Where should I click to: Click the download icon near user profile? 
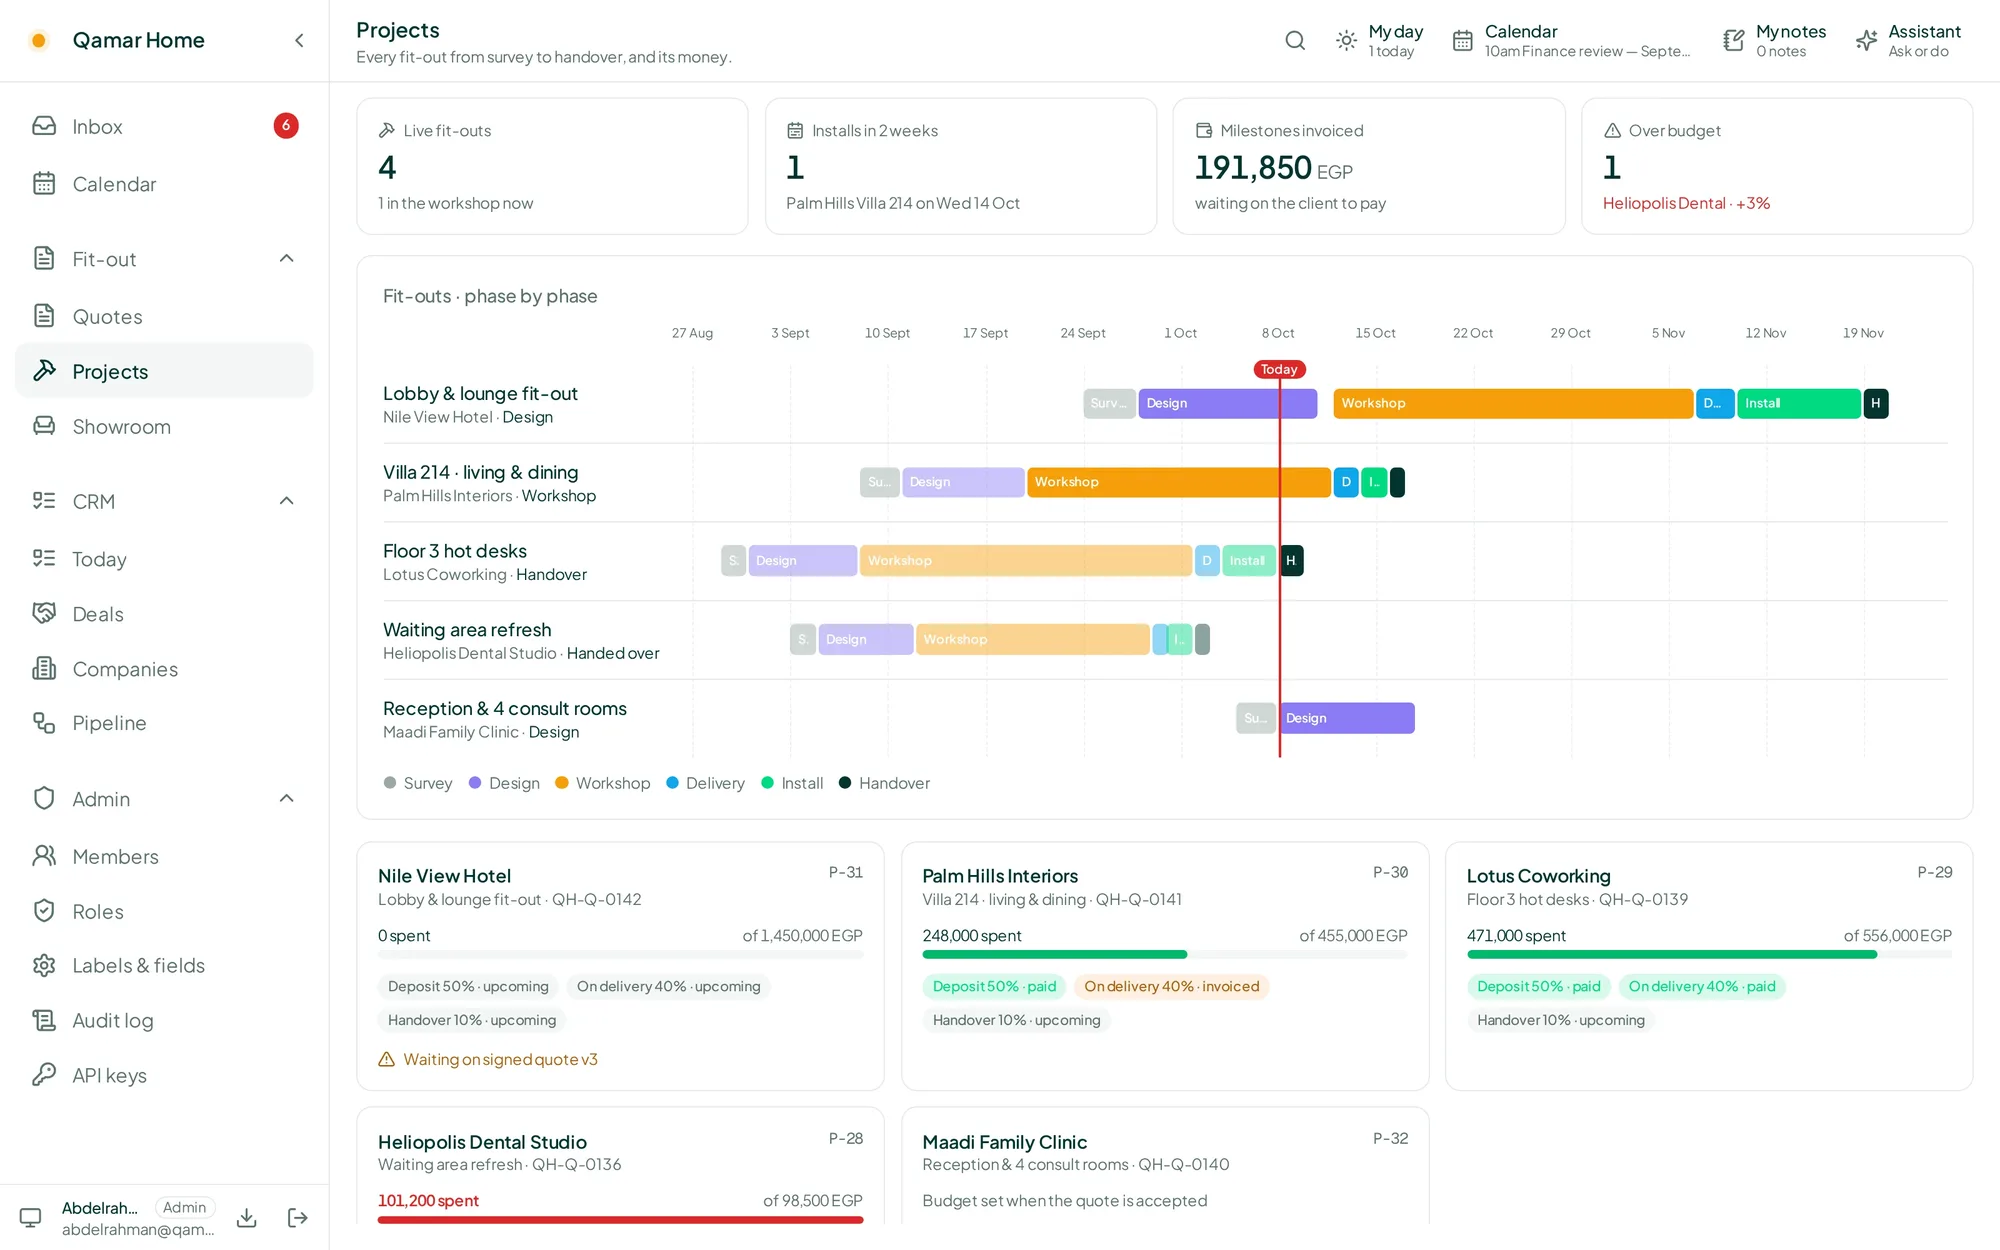(246, 1217)
